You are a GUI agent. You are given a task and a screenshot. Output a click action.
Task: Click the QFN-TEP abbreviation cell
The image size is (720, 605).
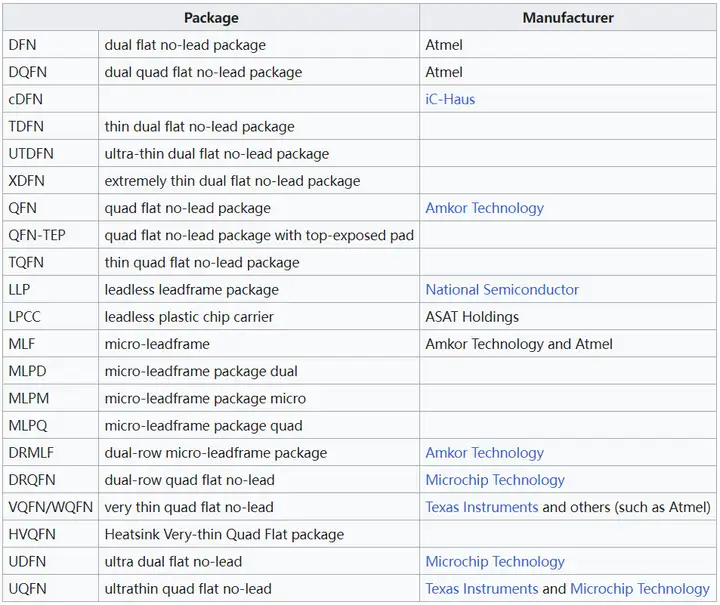coord(51,235)
